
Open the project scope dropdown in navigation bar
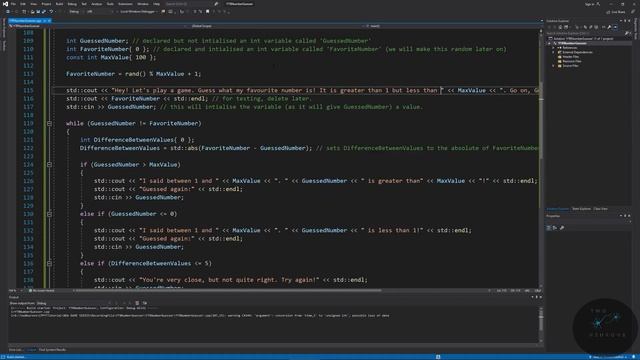point(97,26)
